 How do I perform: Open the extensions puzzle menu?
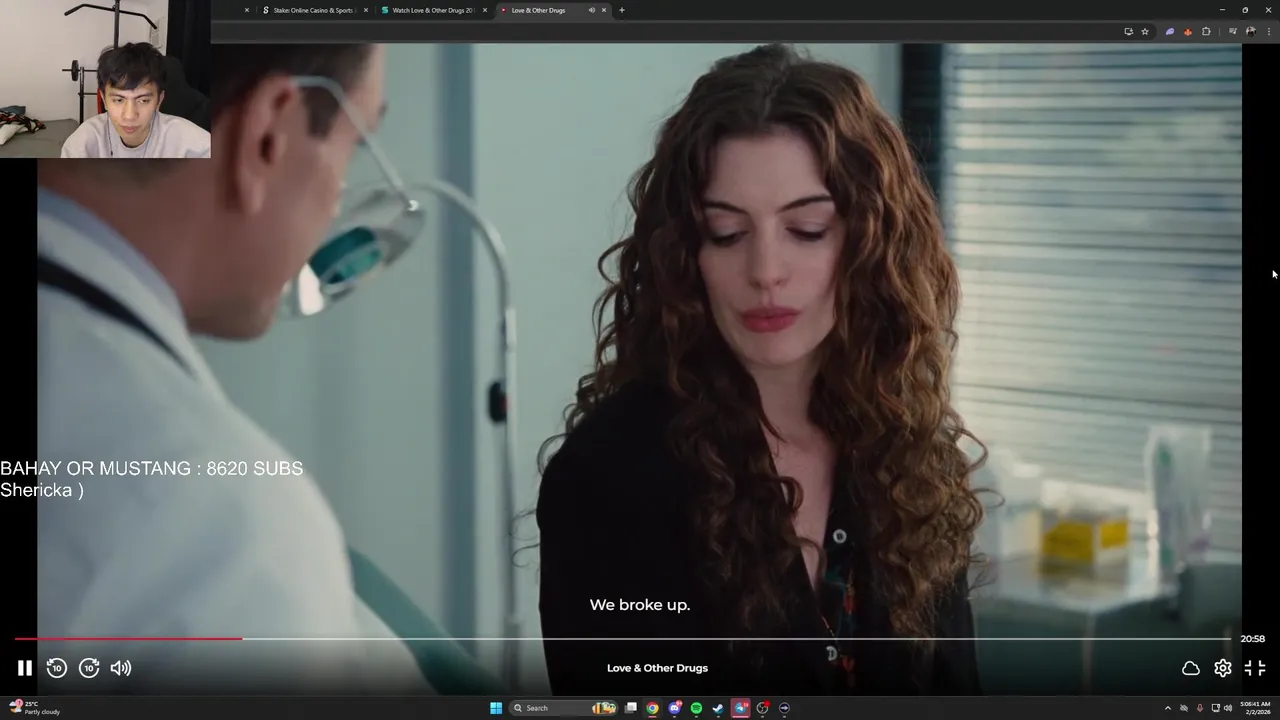[1206, 31]
